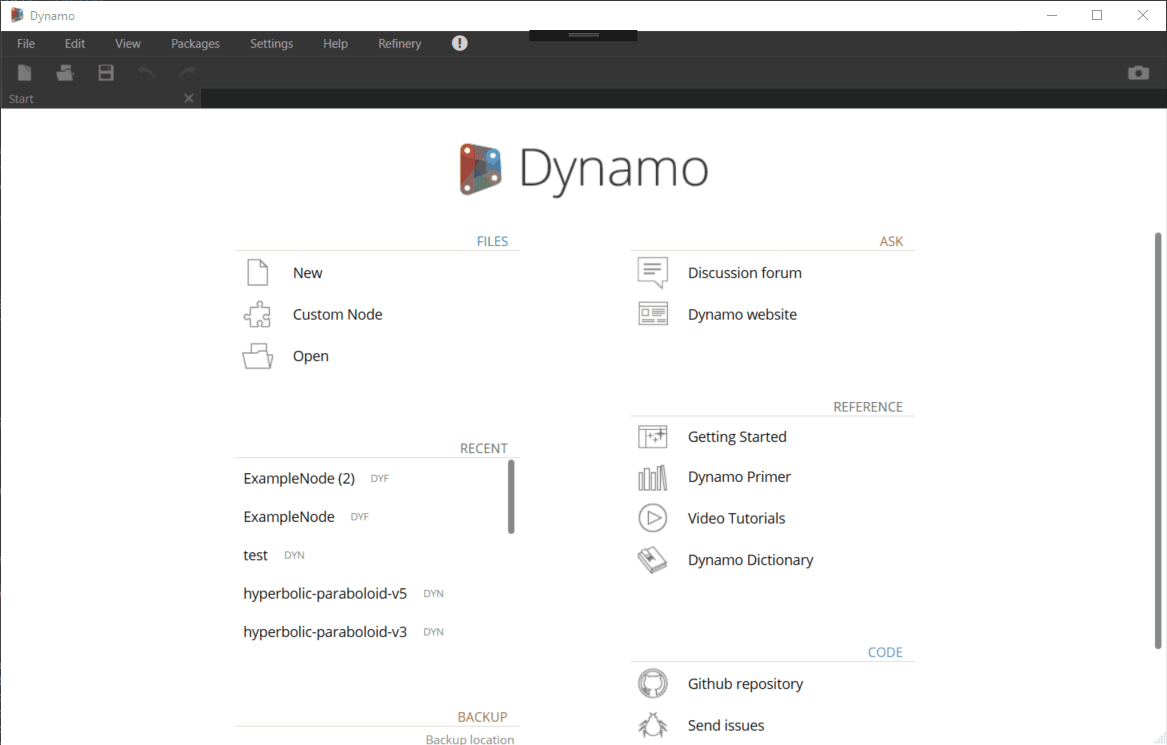The image size is (1167, 745).
Task: Click the bug icon for Send issues
Action: (x=653, y=725)
